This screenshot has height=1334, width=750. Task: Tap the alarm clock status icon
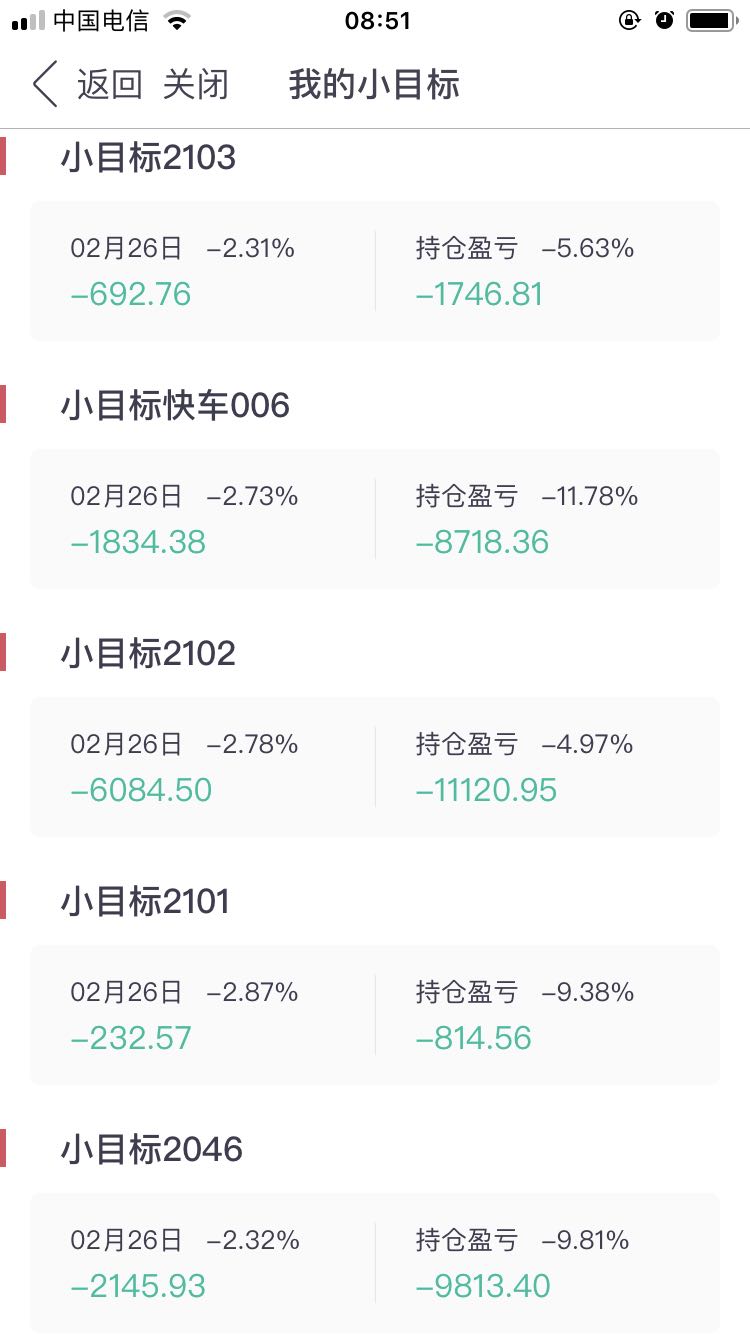click(x=664, y=20)
